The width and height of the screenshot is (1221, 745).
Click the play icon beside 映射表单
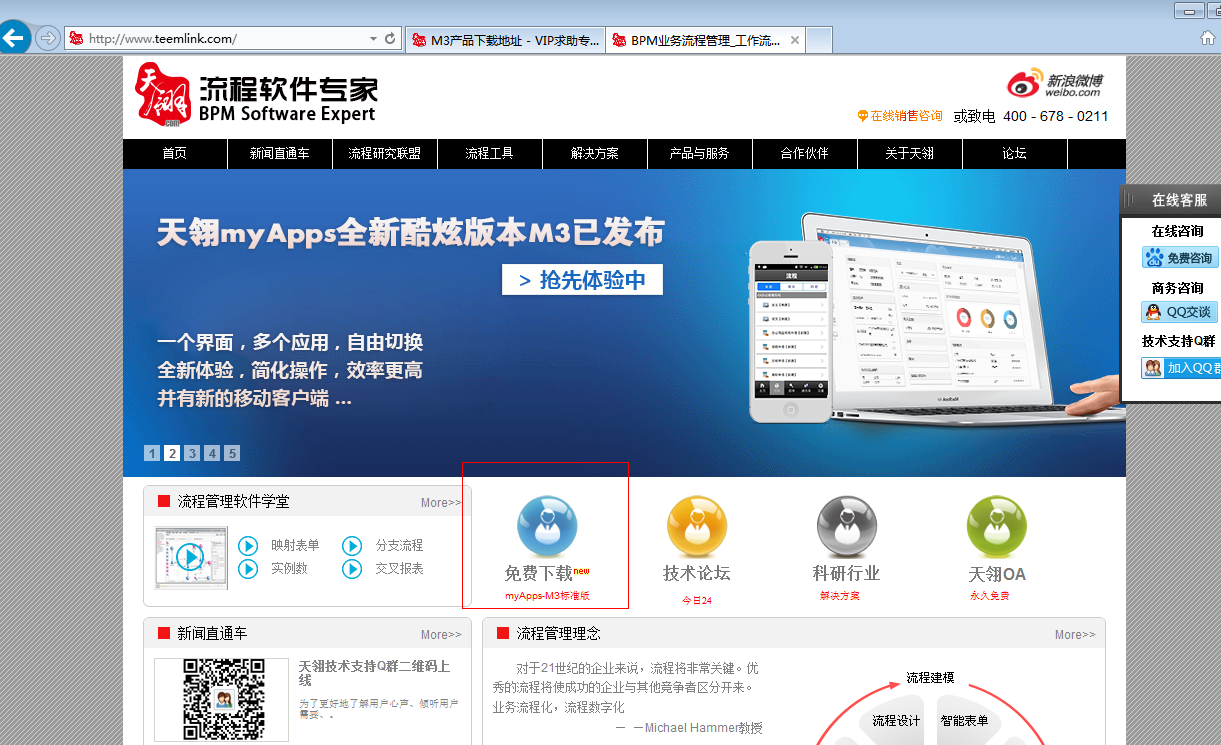pos(248,546)
